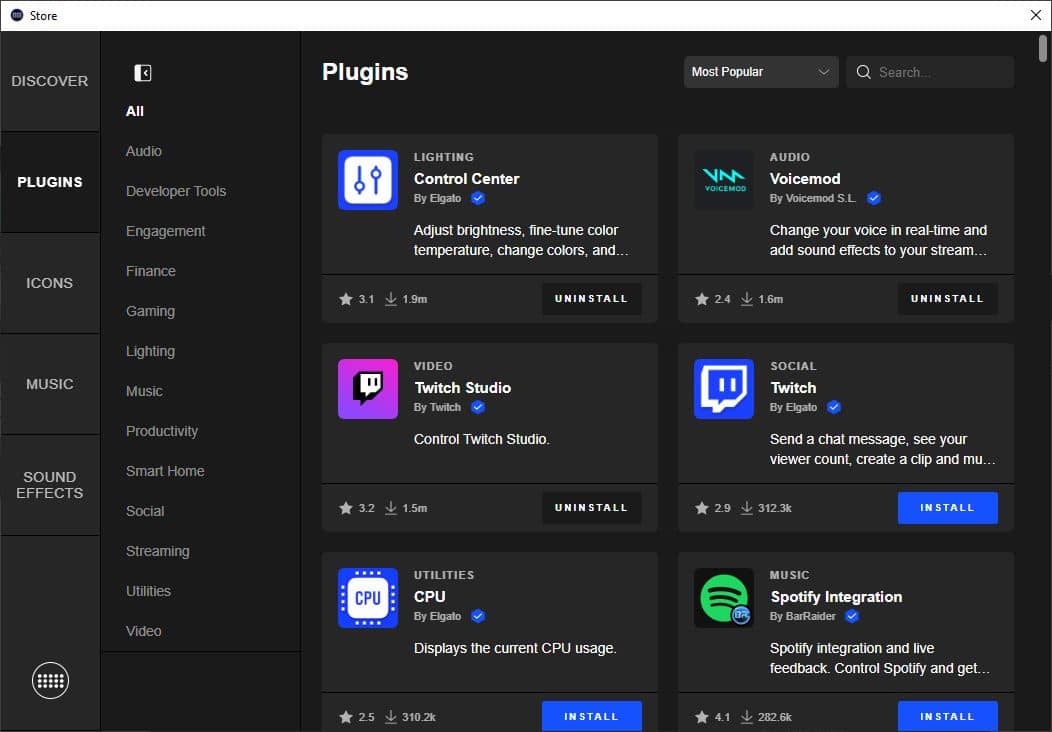Open the Control Center plugin title
The image size is (1052, 732).
click(466, 179)
